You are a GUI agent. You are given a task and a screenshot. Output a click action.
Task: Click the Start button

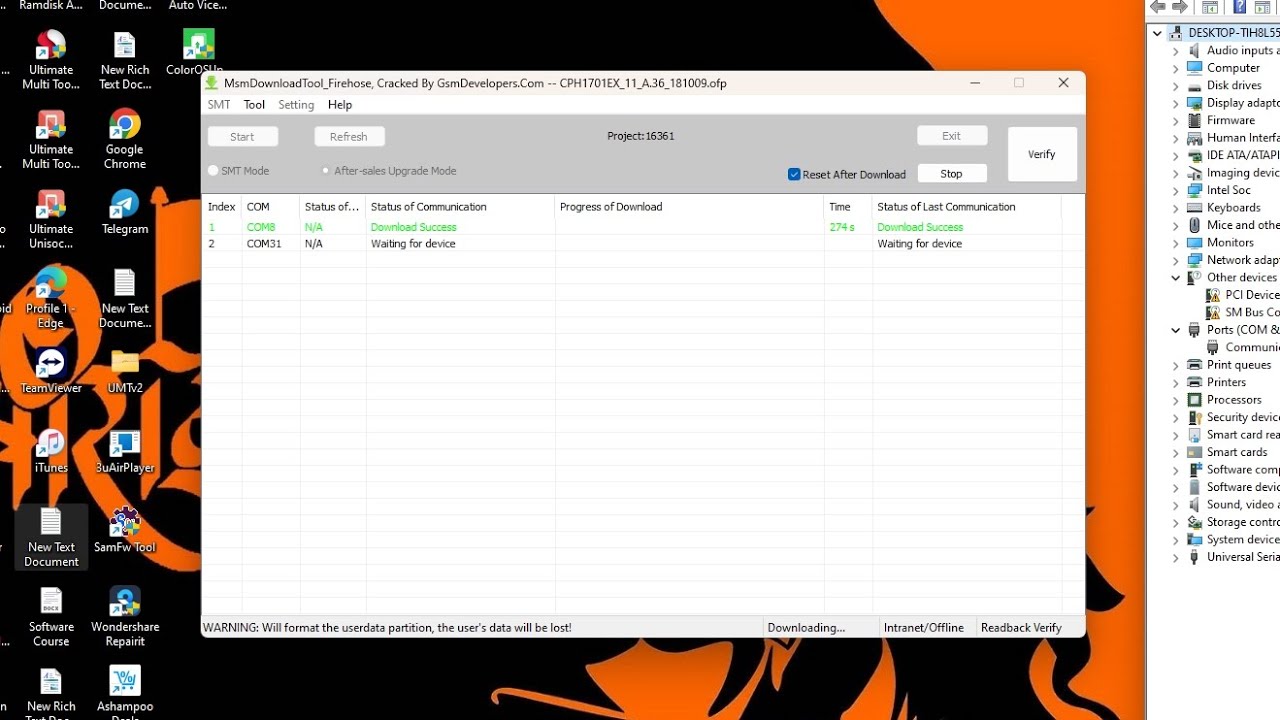[x=243, y=137]
